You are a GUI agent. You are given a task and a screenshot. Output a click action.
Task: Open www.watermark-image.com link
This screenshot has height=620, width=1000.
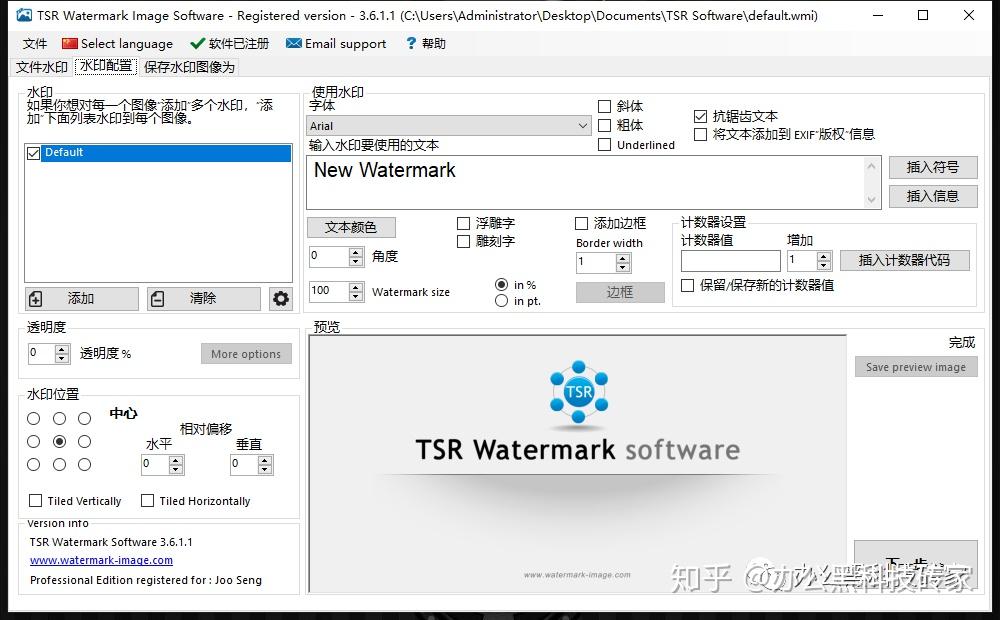pos(101,560)
